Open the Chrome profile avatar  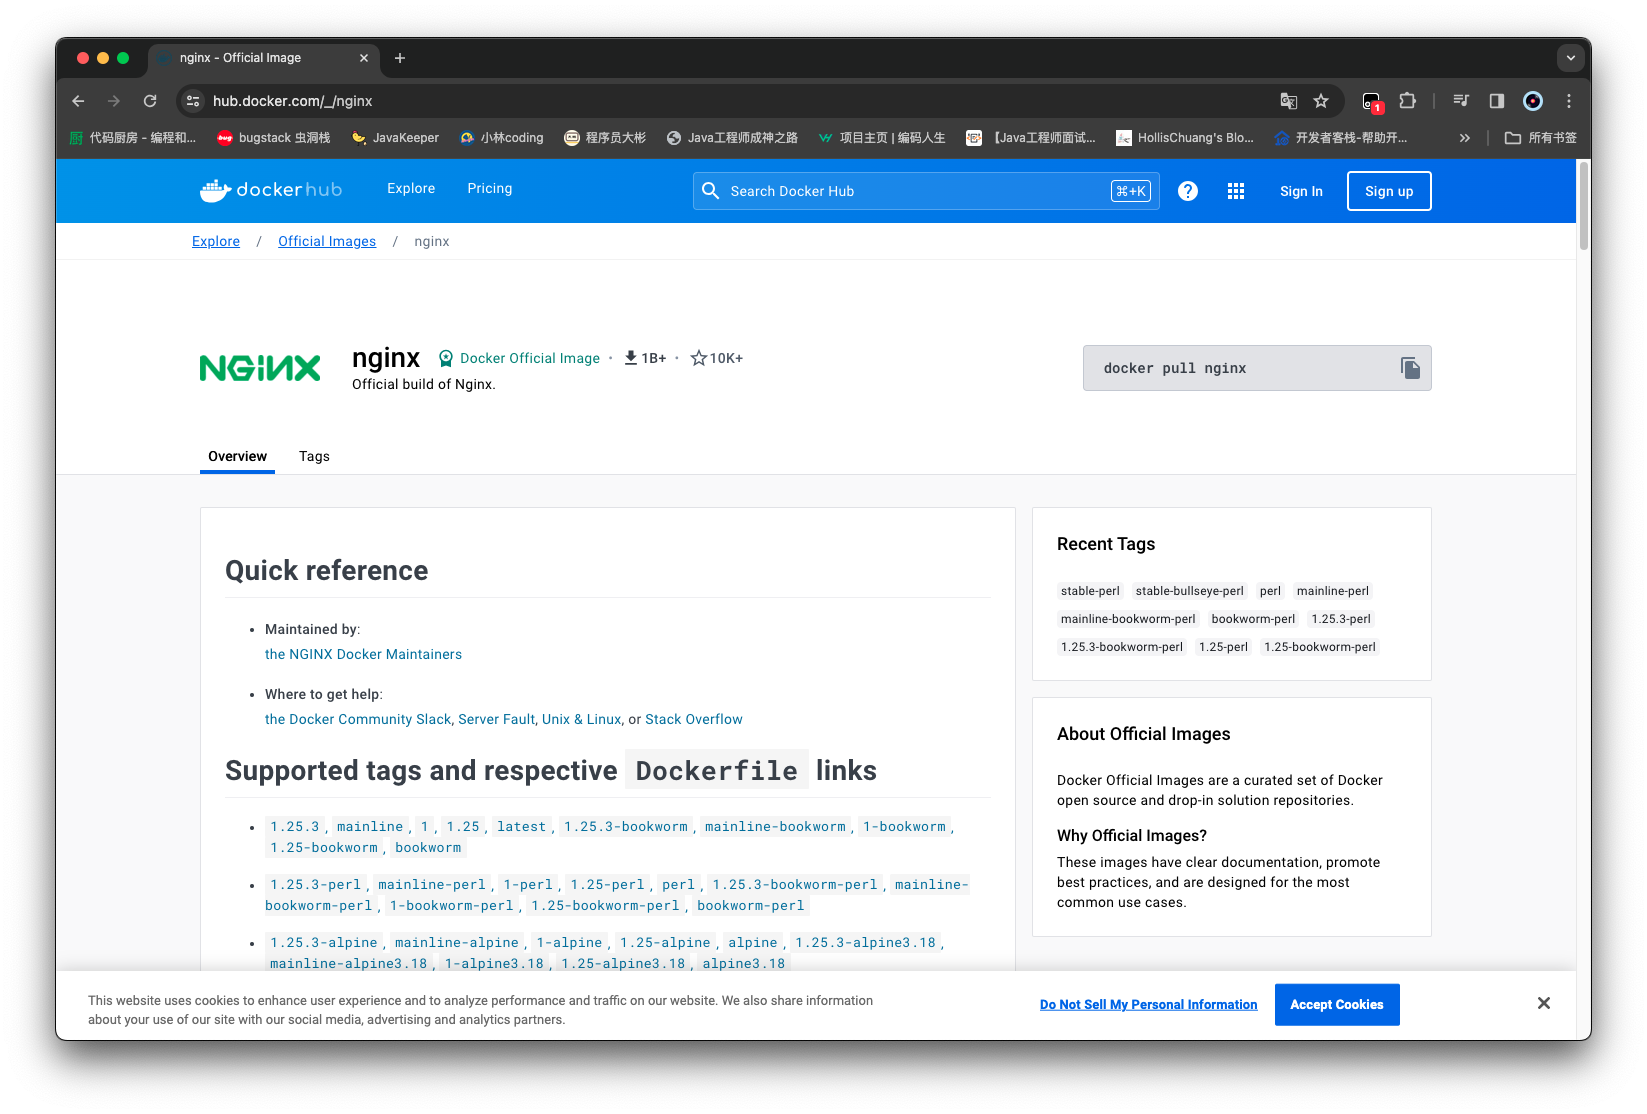(x=1533, y=101)
